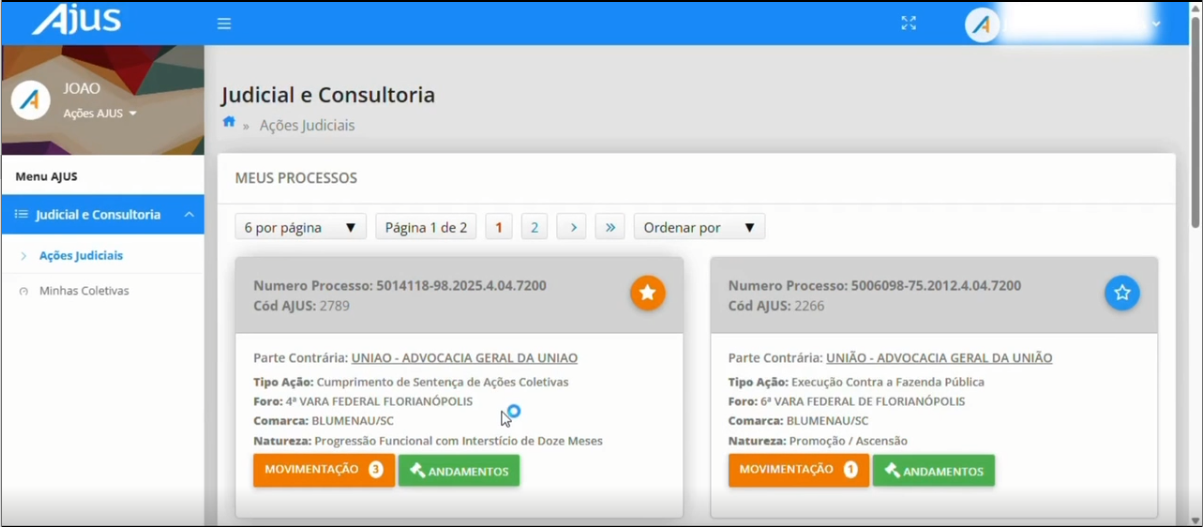Screen dimensions: 1203x527
Task: Click Cumprimento de Sentença de Ações Coletivas
Action: coord(443,382)
